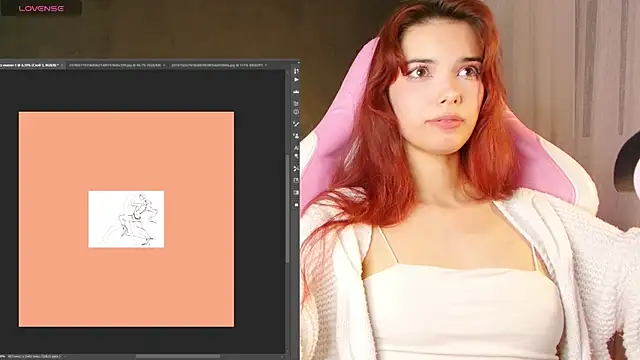
Task: Open the Tool Presets crossed-tools icon
Action: [296, 168]
